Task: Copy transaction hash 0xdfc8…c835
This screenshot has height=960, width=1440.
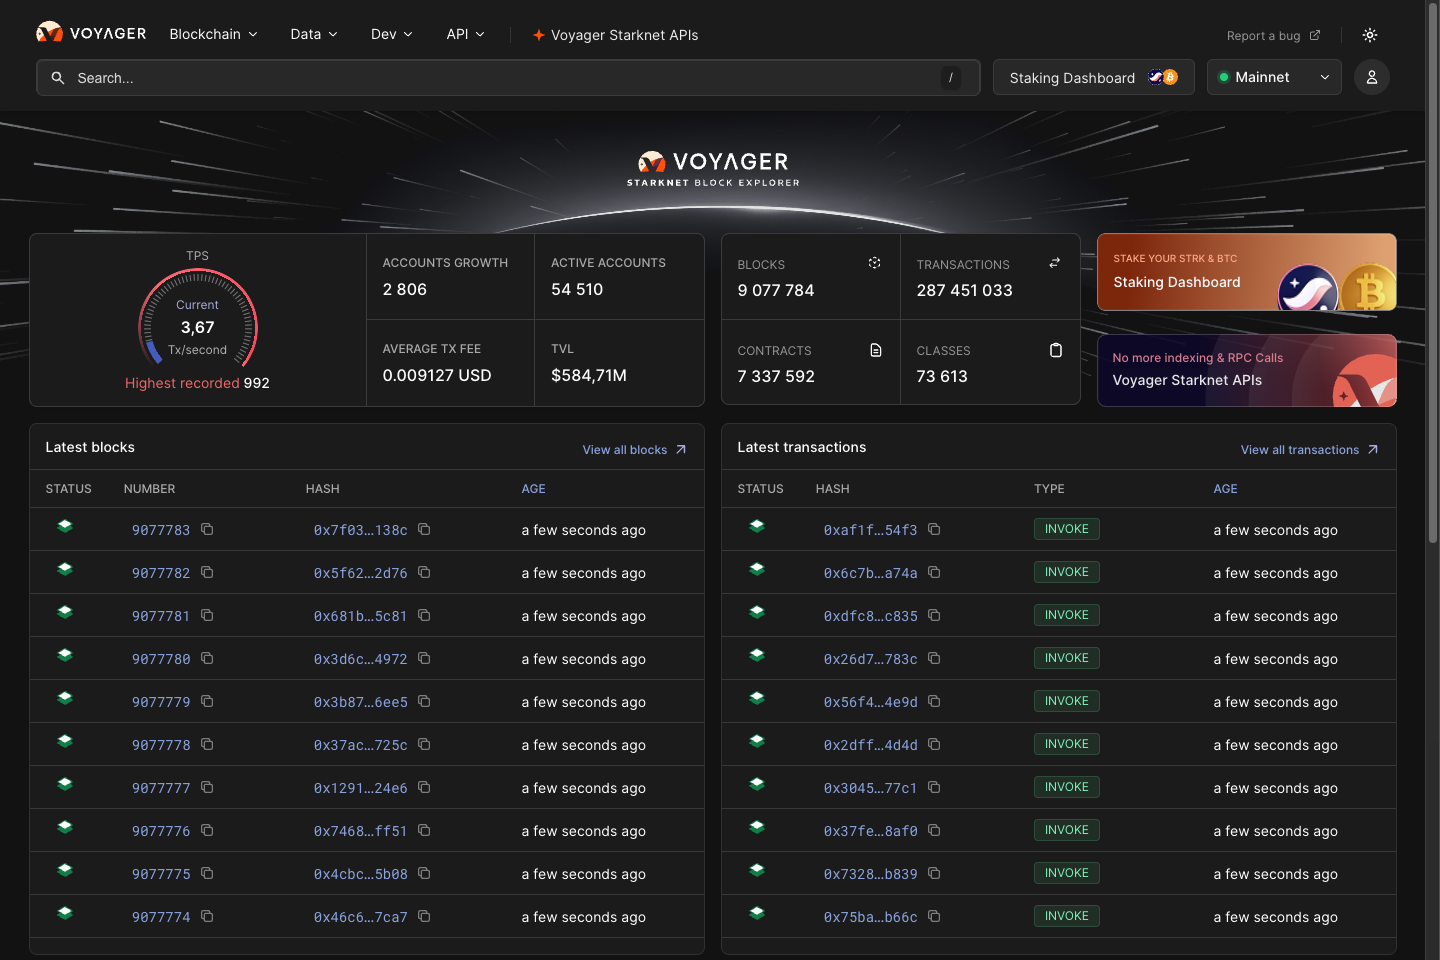Action: point(934,615)
